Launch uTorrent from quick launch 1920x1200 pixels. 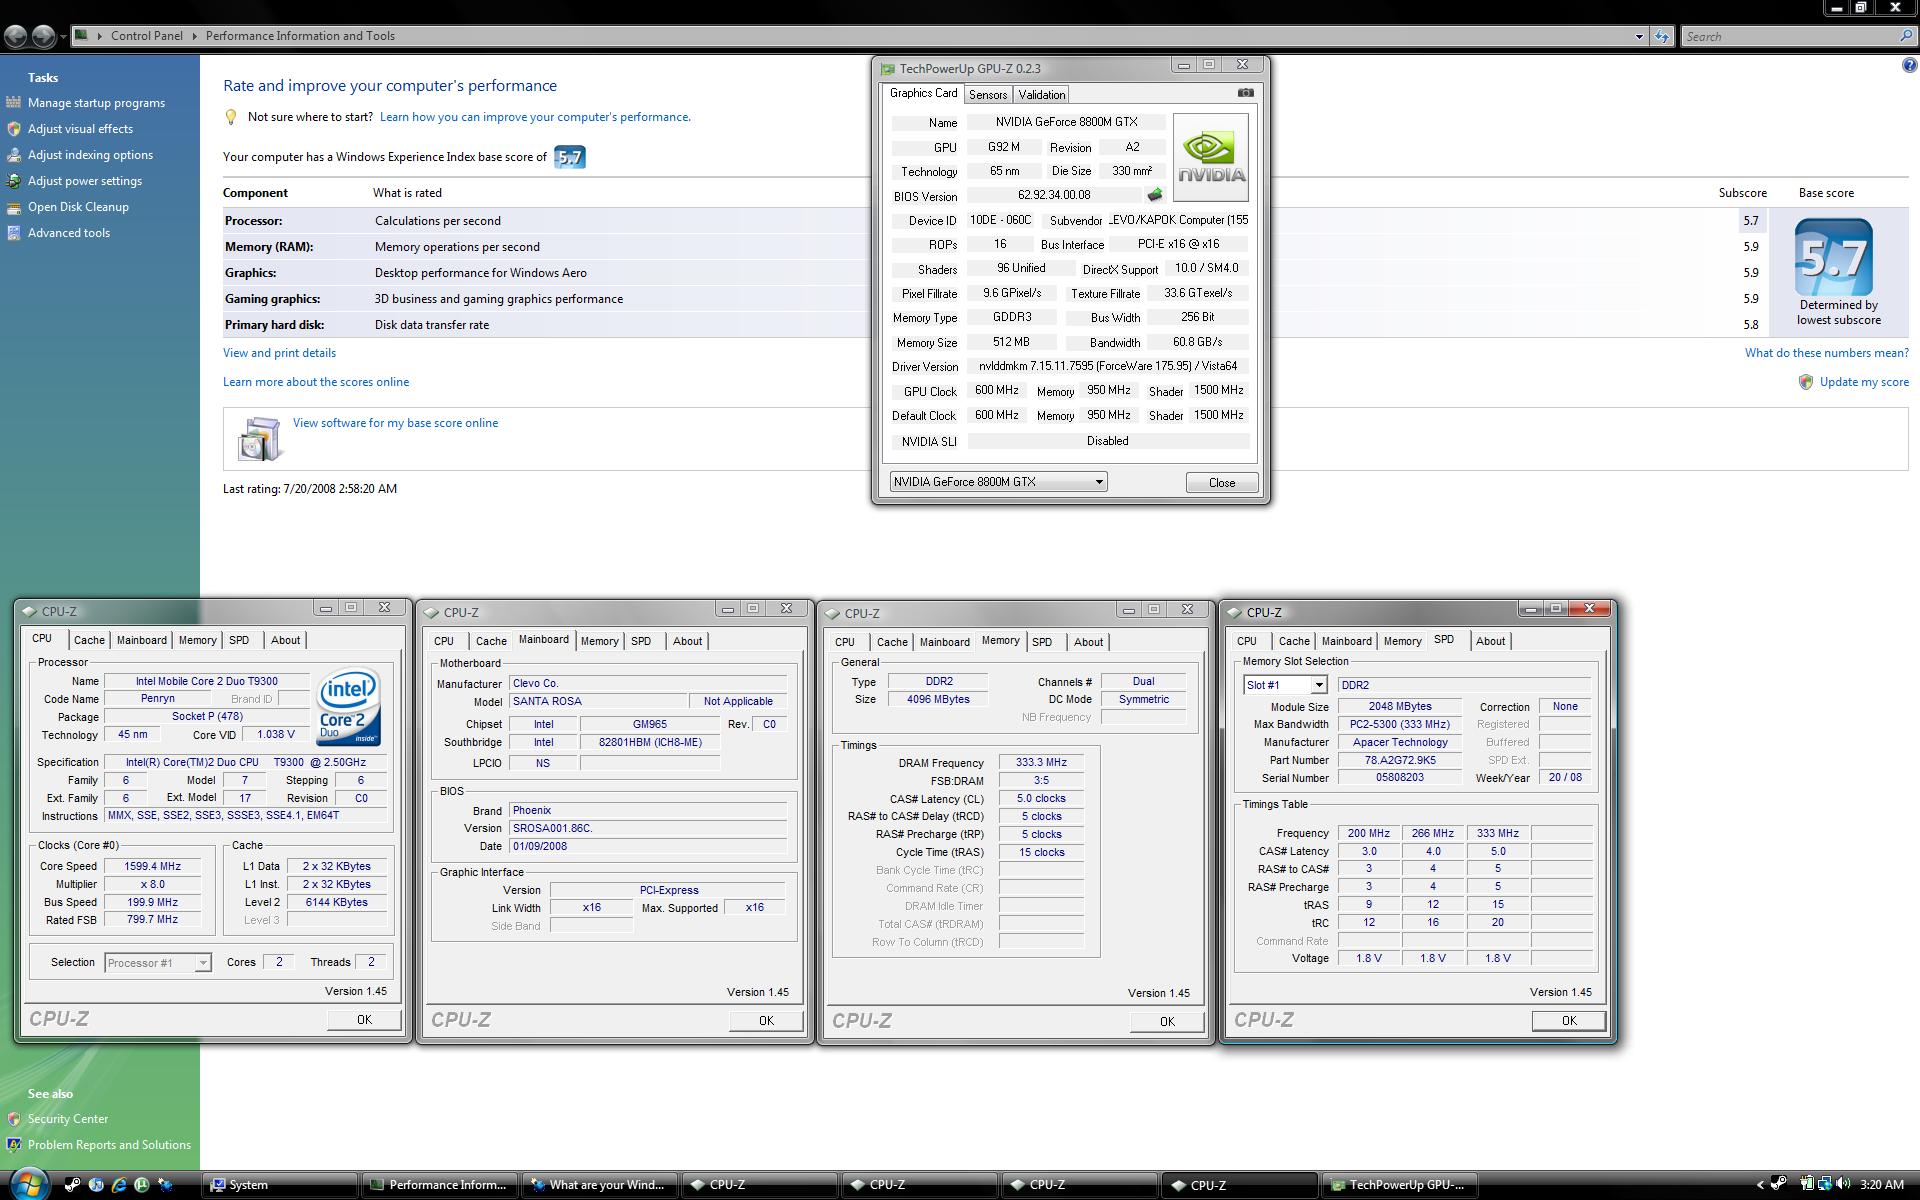tap(142, 1185)
